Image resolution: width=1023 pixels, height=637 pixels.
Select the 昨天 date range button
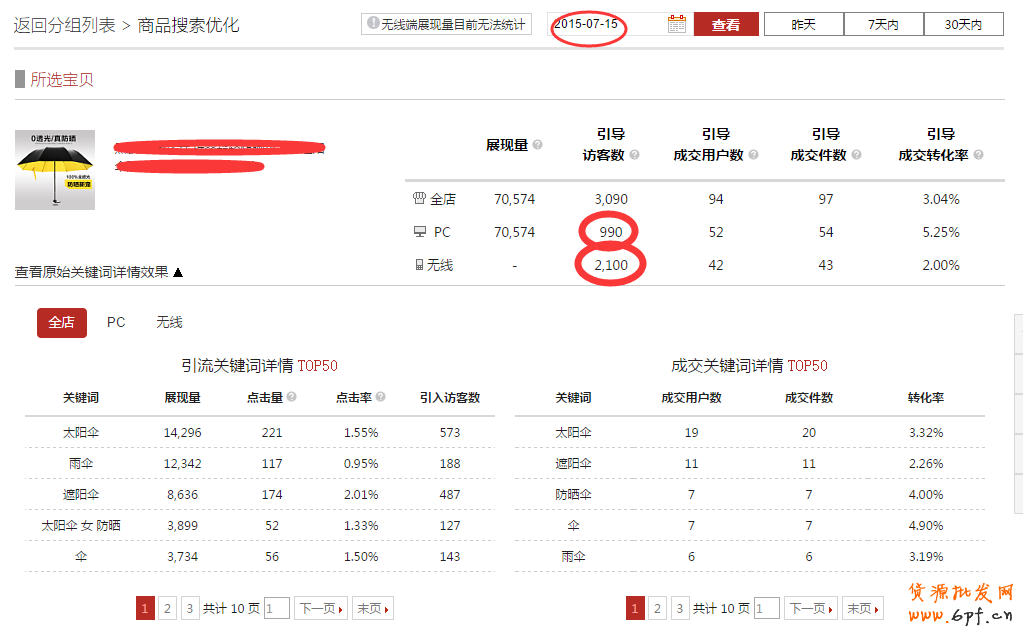803,25
